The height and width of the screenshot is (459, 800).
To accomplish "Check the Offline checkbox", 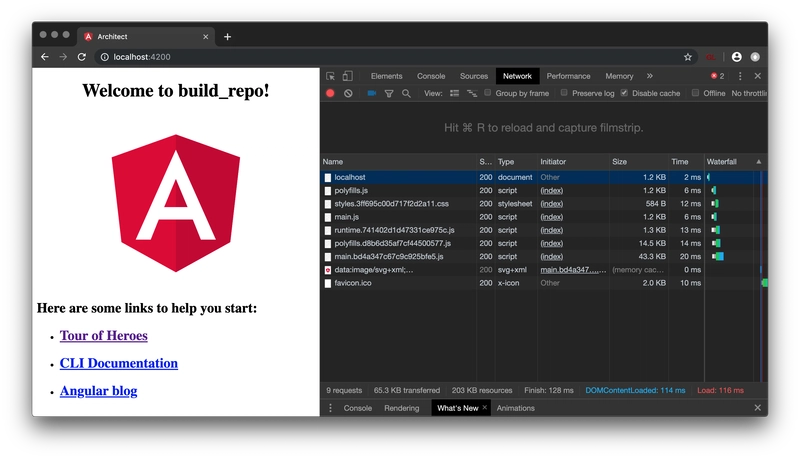I will tap(695, 93).
